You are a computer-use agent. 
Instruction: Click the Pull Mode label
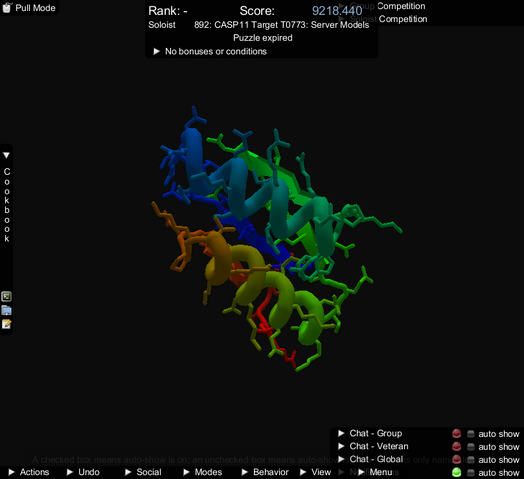pos(35,8)
